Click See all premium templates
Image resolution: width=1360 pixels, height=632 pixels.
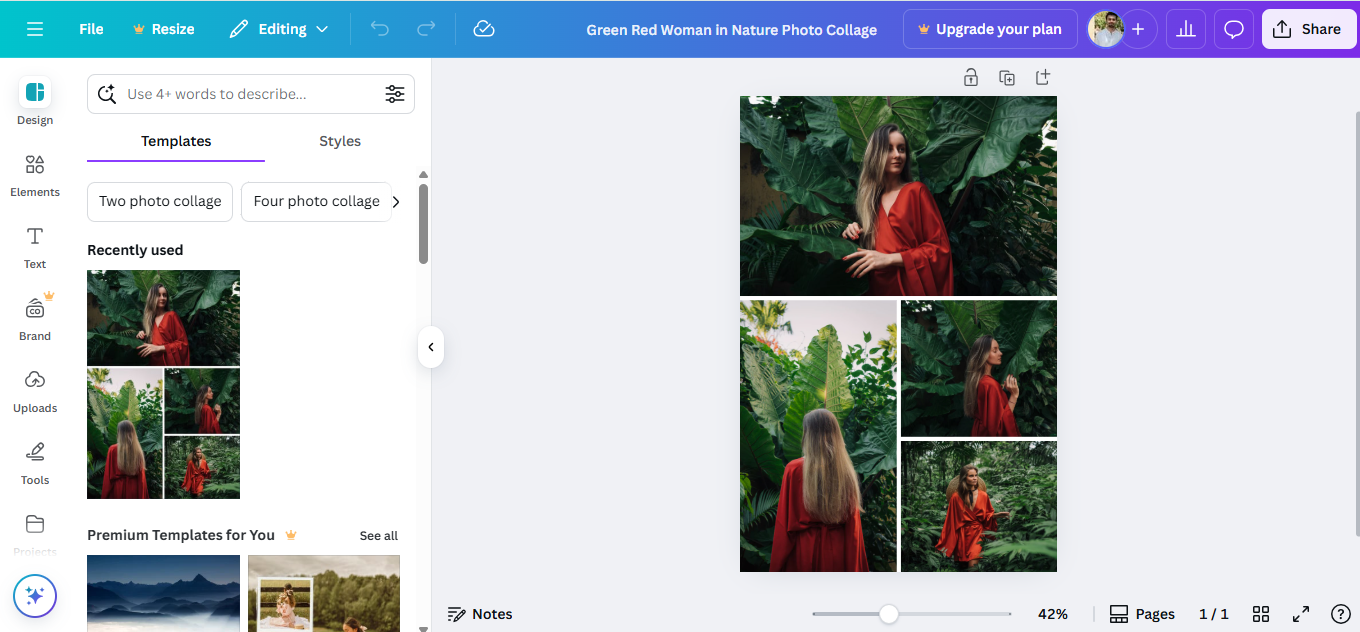378,535
